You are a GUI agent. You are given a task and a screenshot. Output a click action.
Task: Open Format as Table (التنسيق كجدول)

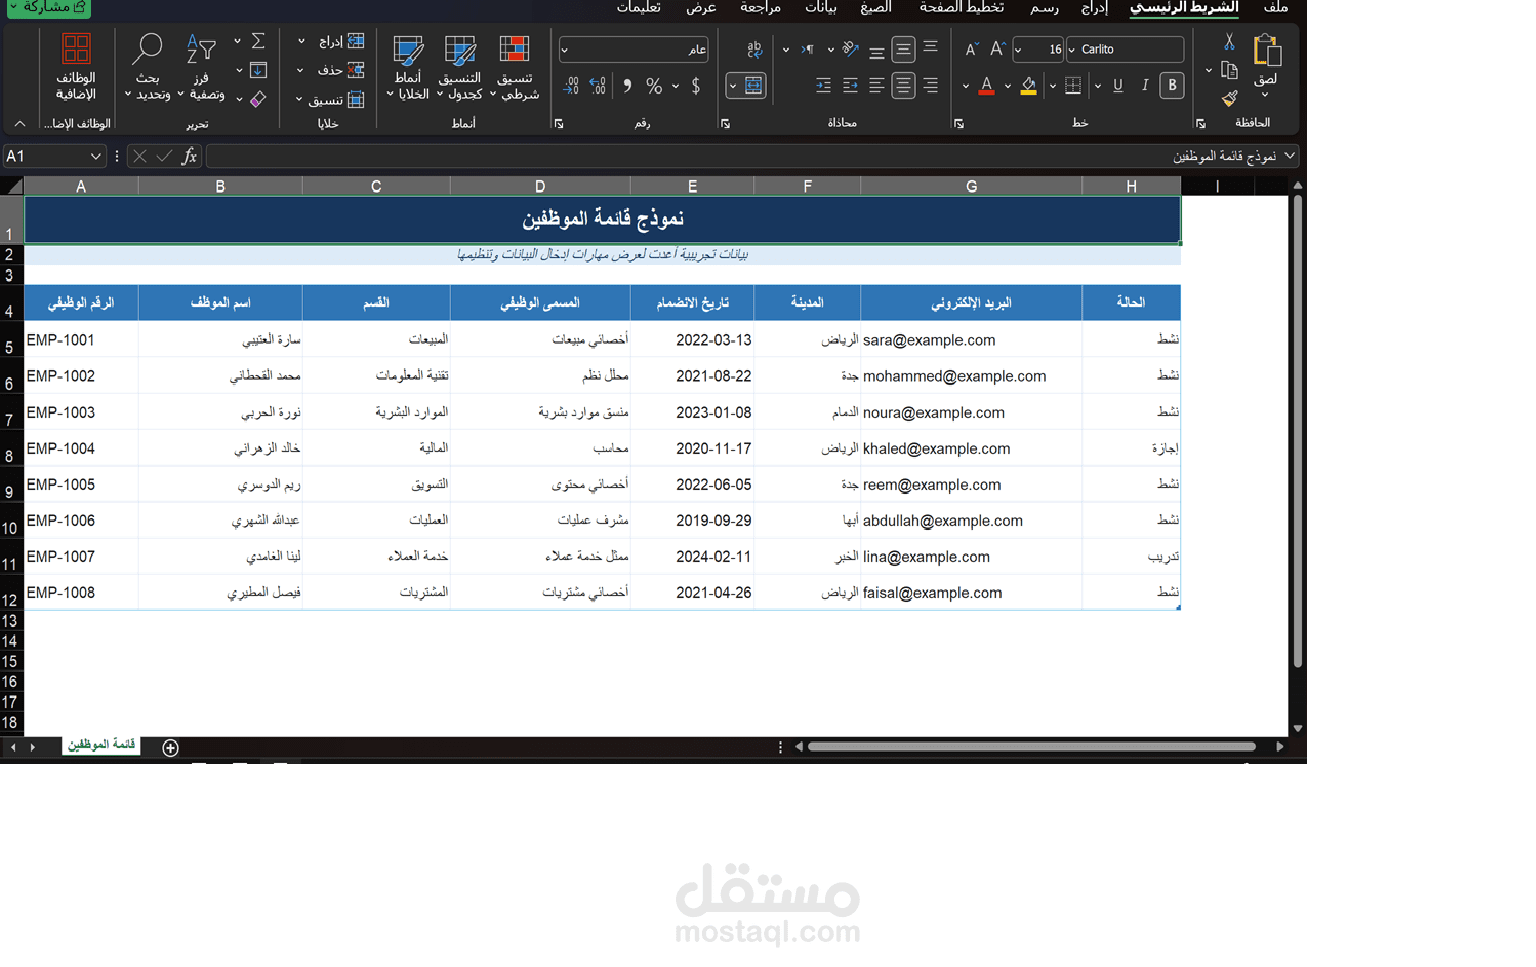tap(461, 68)
